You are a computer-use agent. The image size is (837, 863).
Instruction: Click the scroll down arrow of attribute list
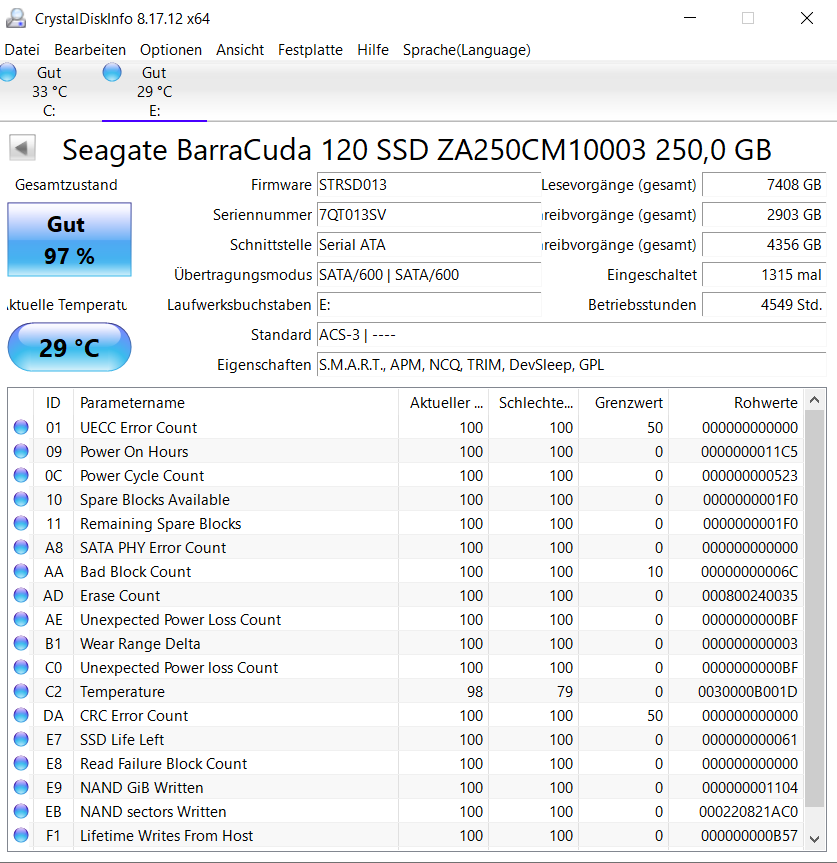pyautogui.click(x=815, y=839)
